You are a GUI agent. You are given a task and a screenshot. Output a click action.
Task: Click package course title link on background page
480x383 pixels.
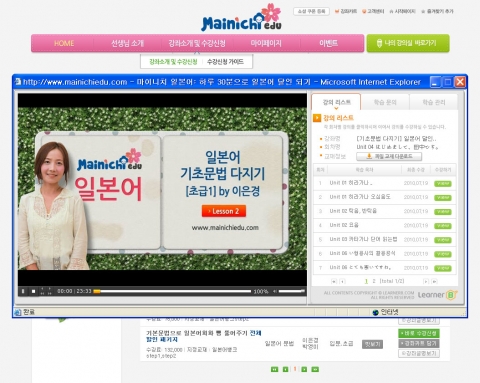click(204, 336)
